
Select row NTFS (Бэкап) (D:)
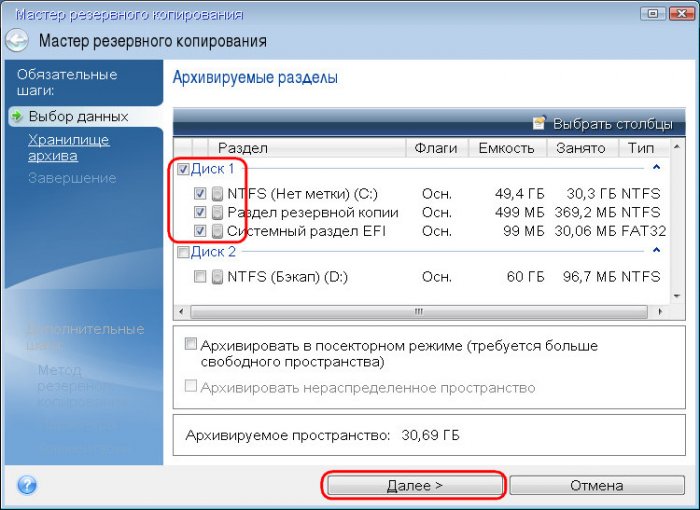click(422, 277)
